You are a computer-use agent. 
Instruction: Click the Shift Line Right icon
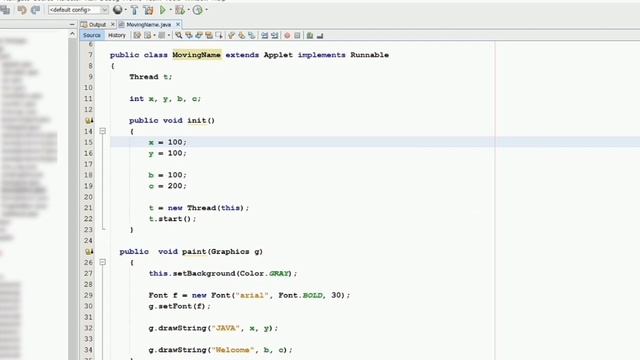pos(275,36)
